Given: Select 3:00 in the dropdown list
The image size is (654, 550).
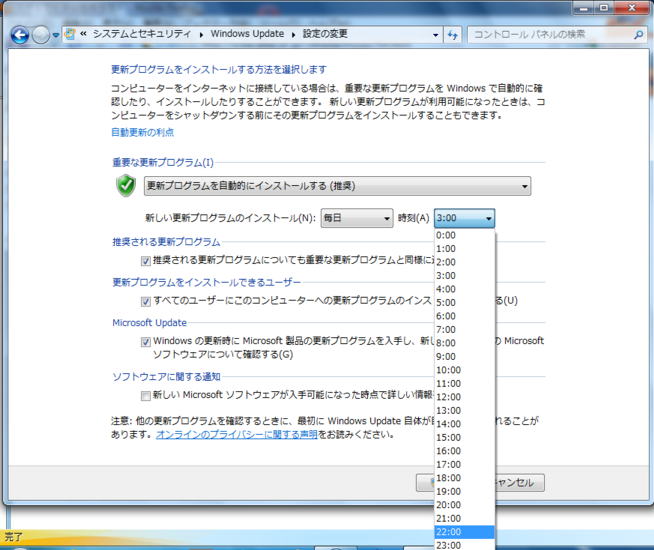Looking at the screenshot, I should (x=464, y=276).
